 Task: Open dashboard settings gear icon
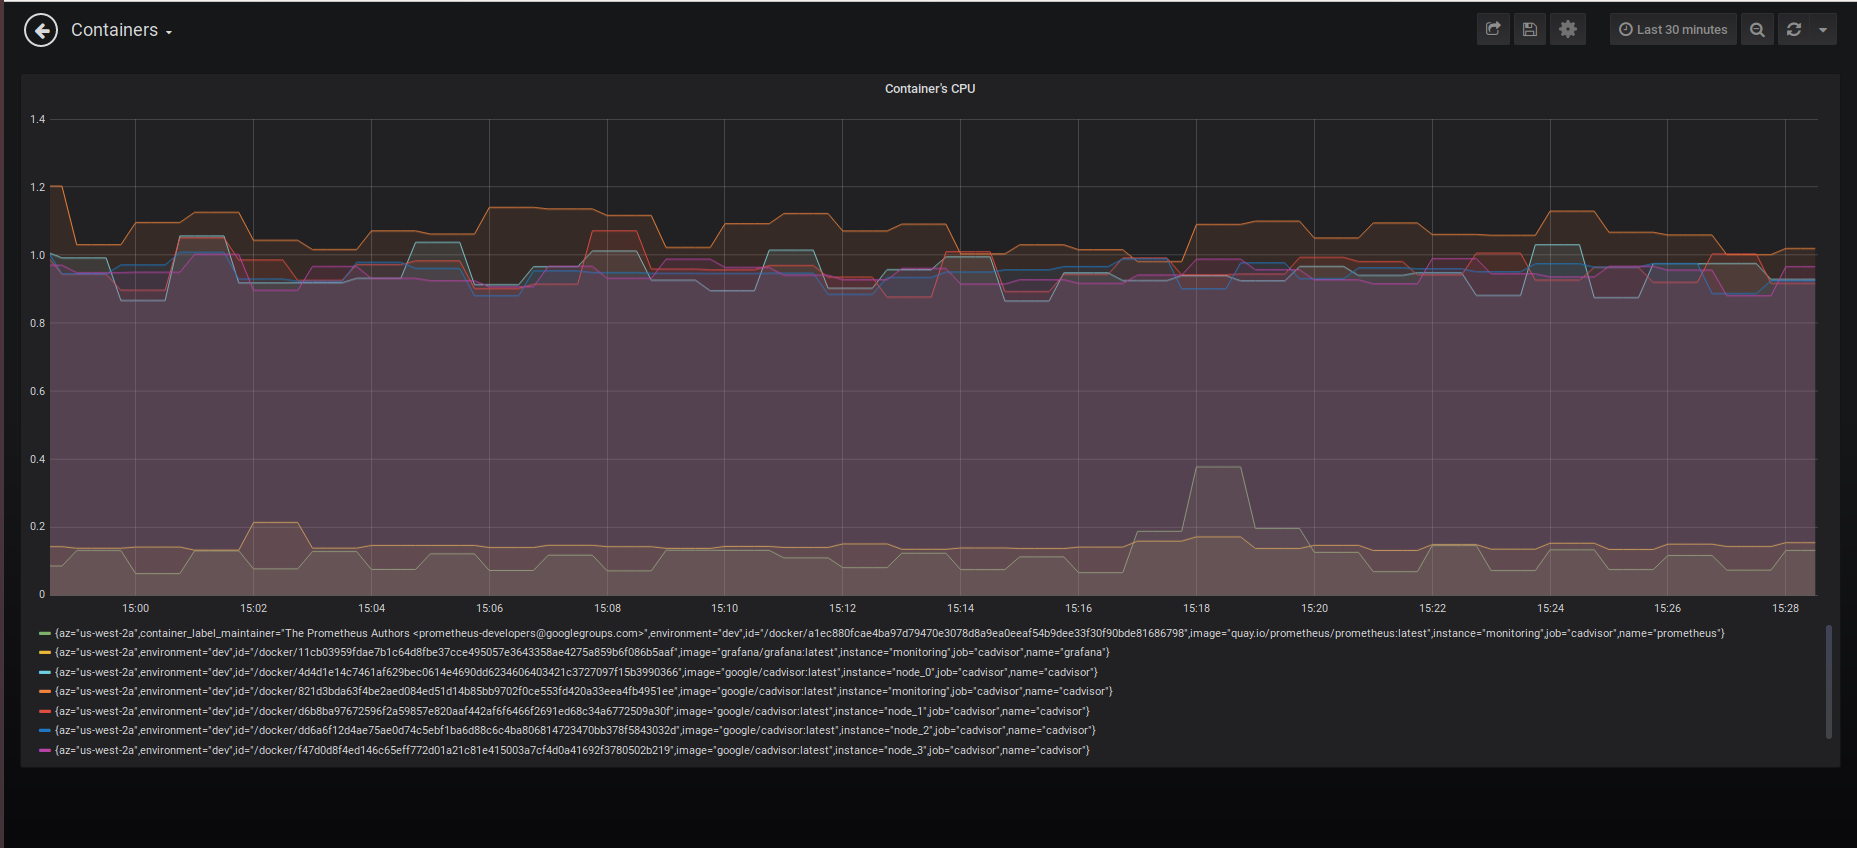(1568, 29)
